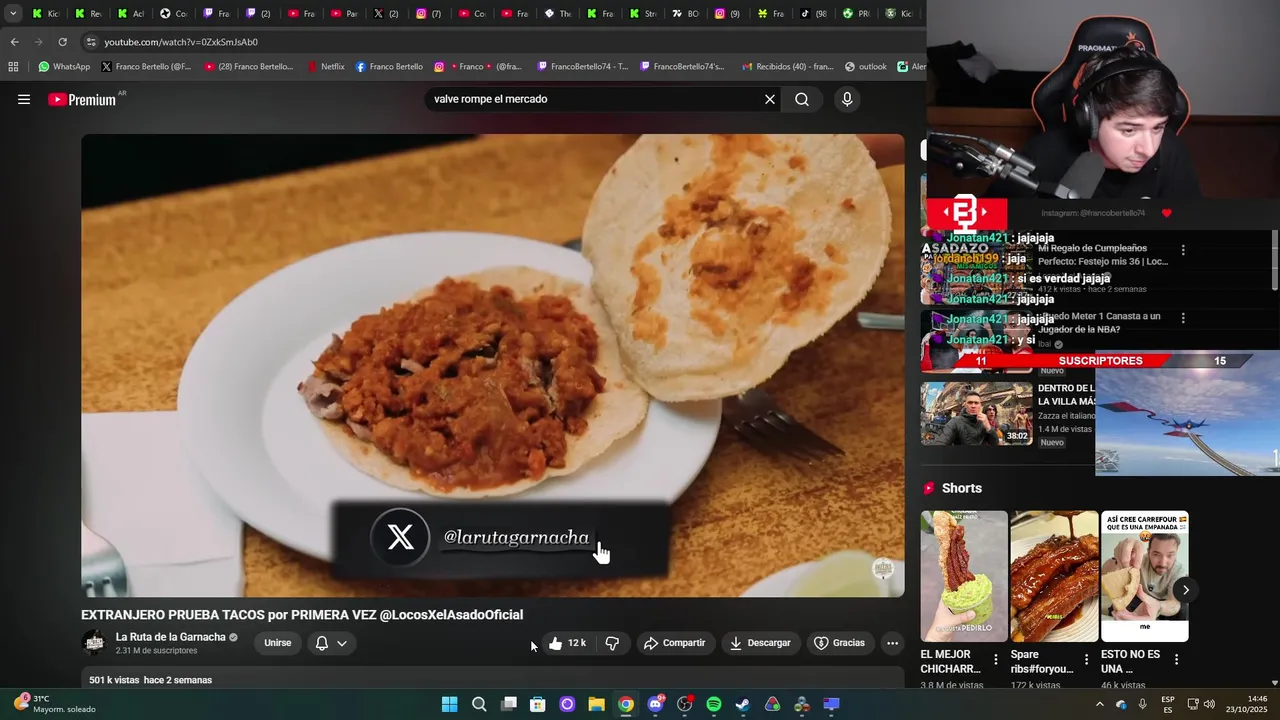Expand notification bell options dropdown
Screen dimensions: 1280x720
(341, 643)
